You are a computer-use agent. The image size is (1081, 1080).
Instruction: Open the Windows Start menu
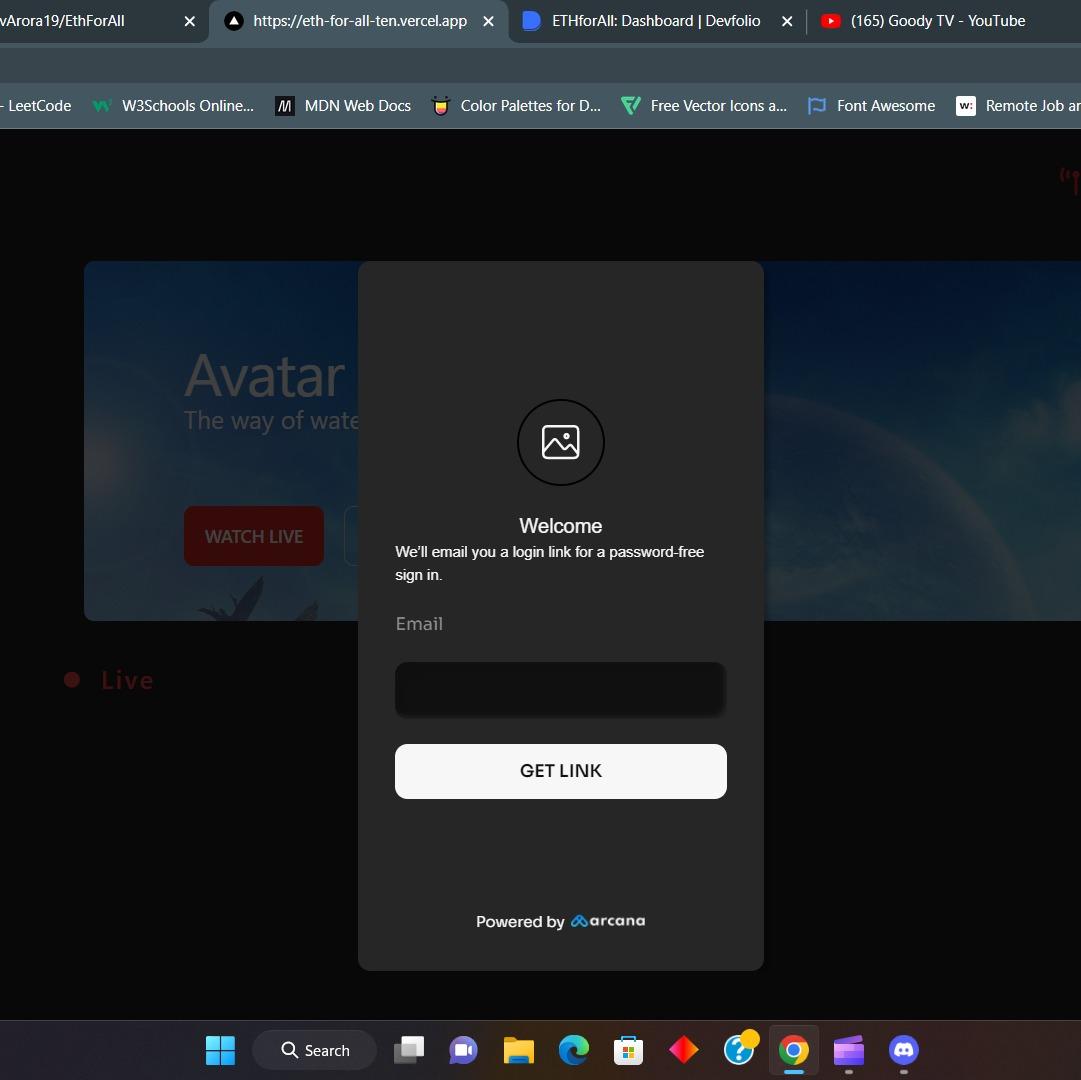(220, 1050)
